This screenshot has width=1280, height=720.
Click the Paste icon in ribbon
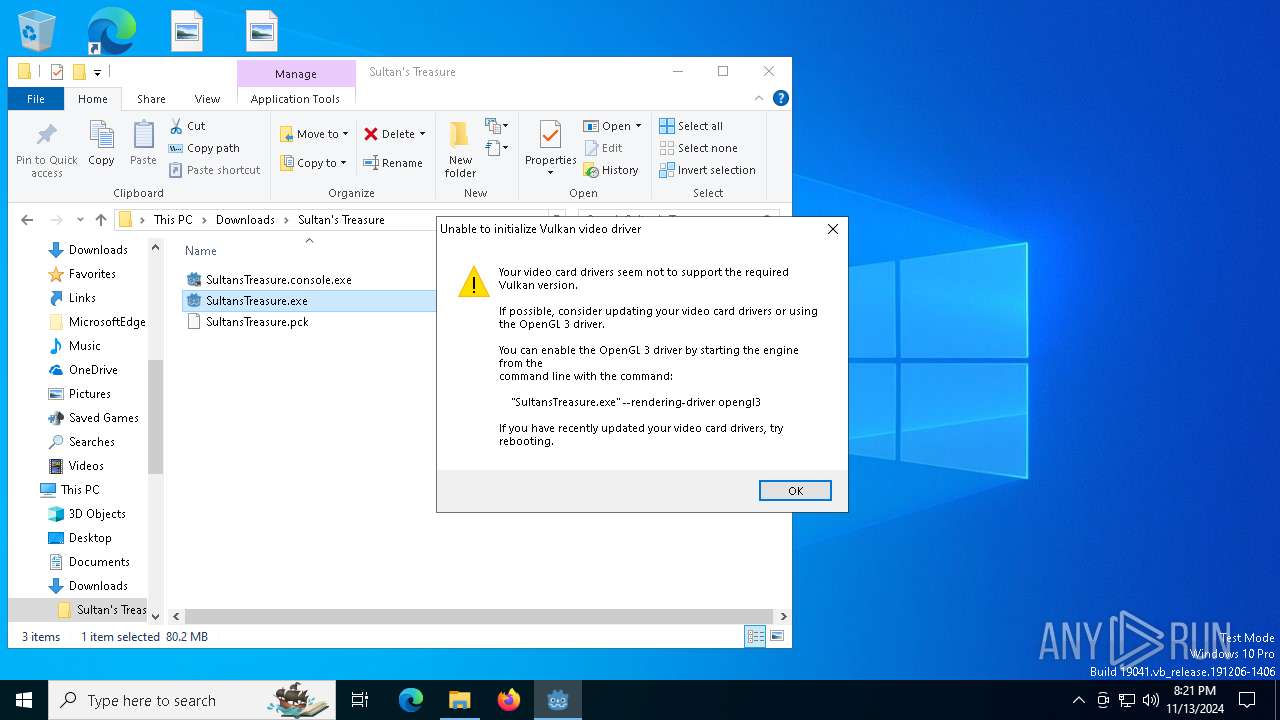144,135
